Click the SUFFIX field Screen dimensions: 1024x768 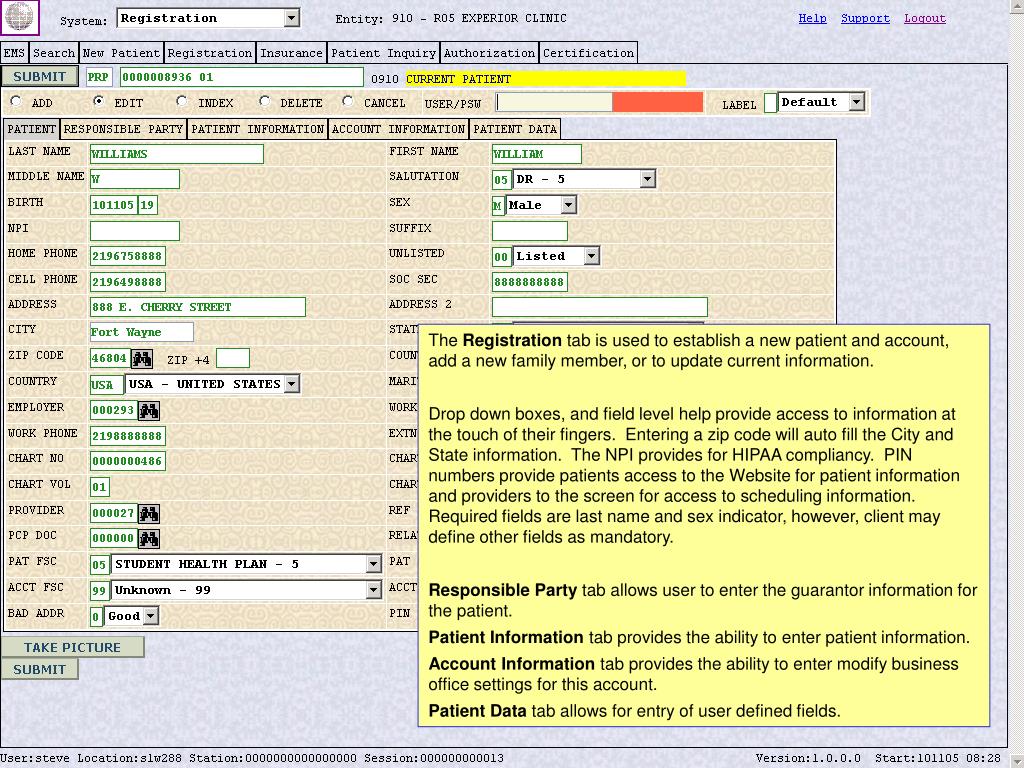tap(530, 231)
